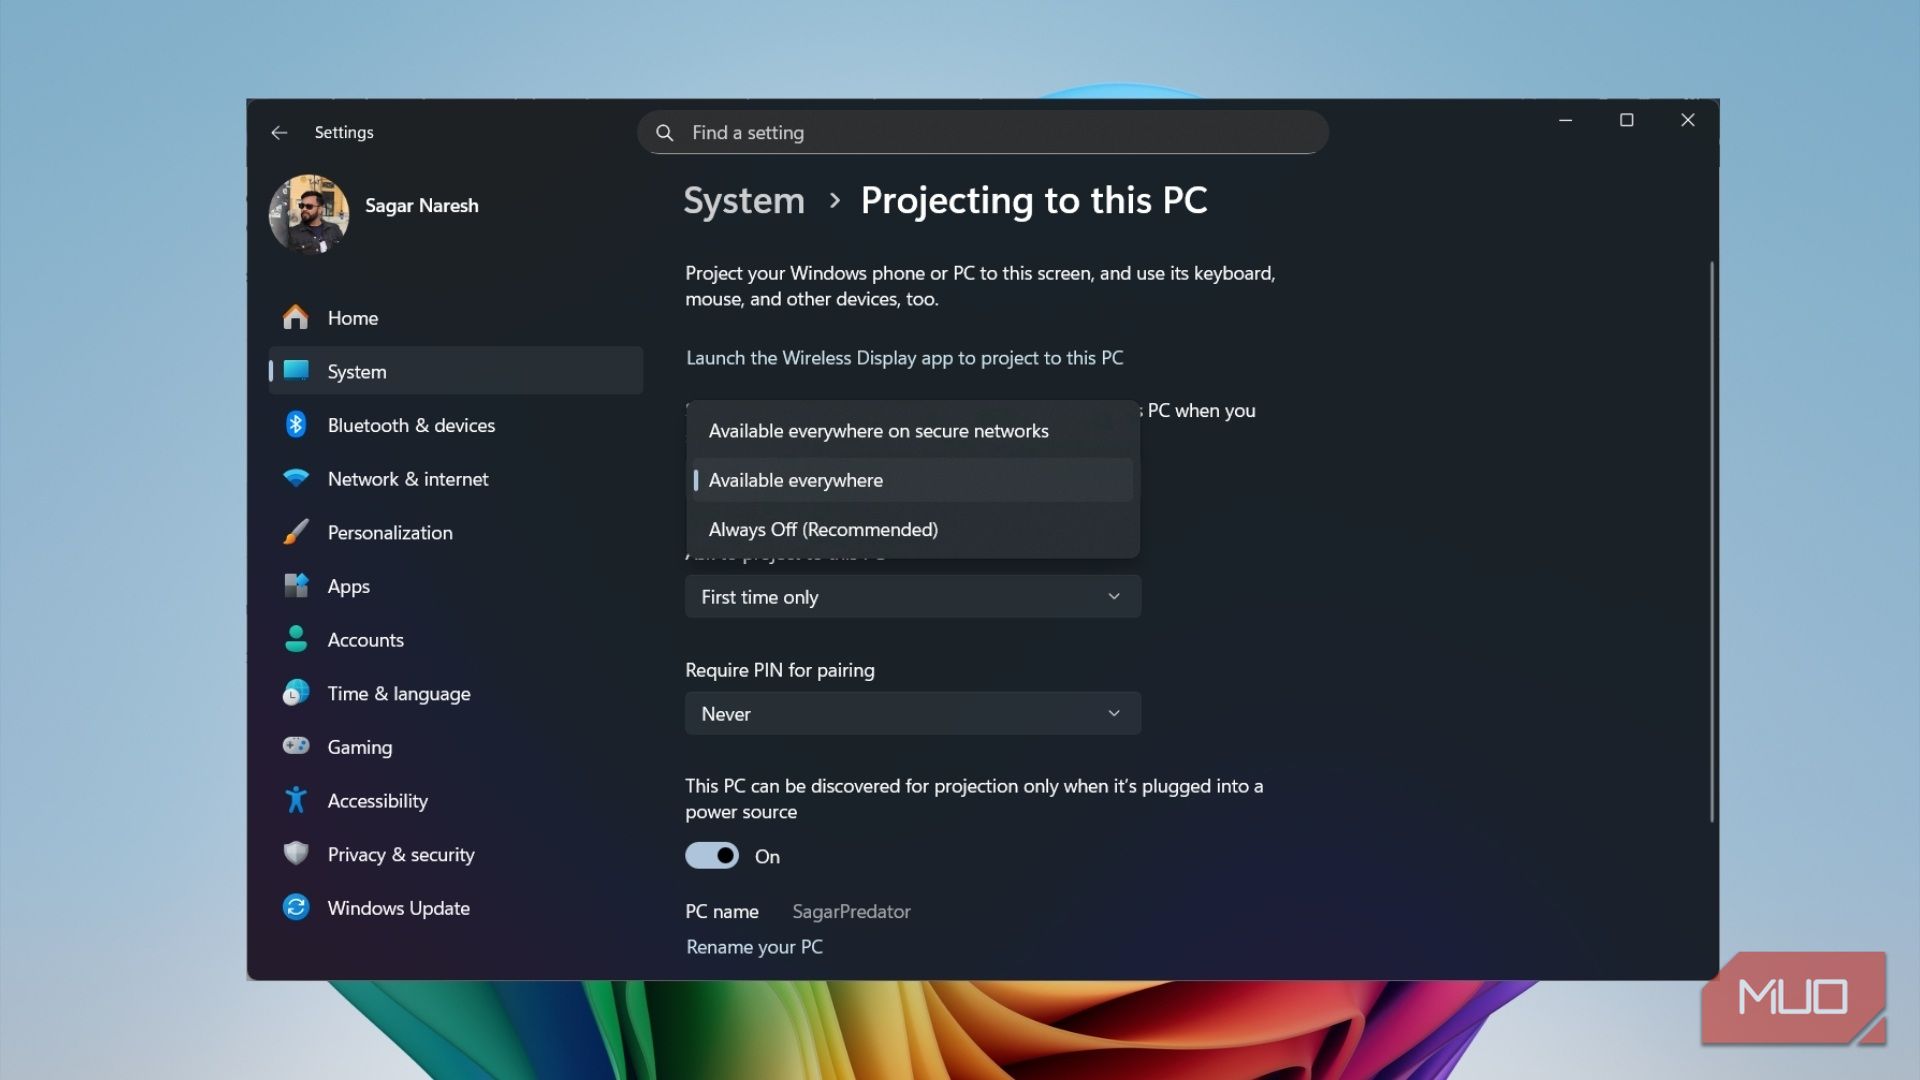The height and width of the screenshot is (1080, 1920).
Task: Click the Accounts person icon
Action: coord(296,639)
